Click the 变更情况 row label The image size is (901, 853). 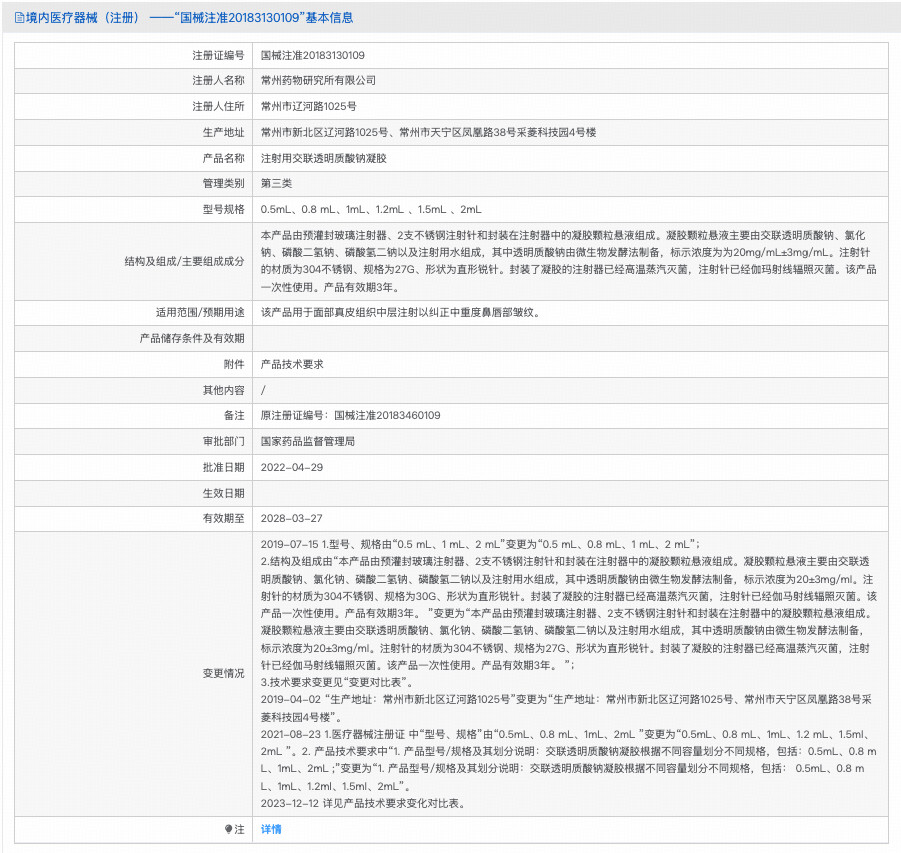coord(223,673)
